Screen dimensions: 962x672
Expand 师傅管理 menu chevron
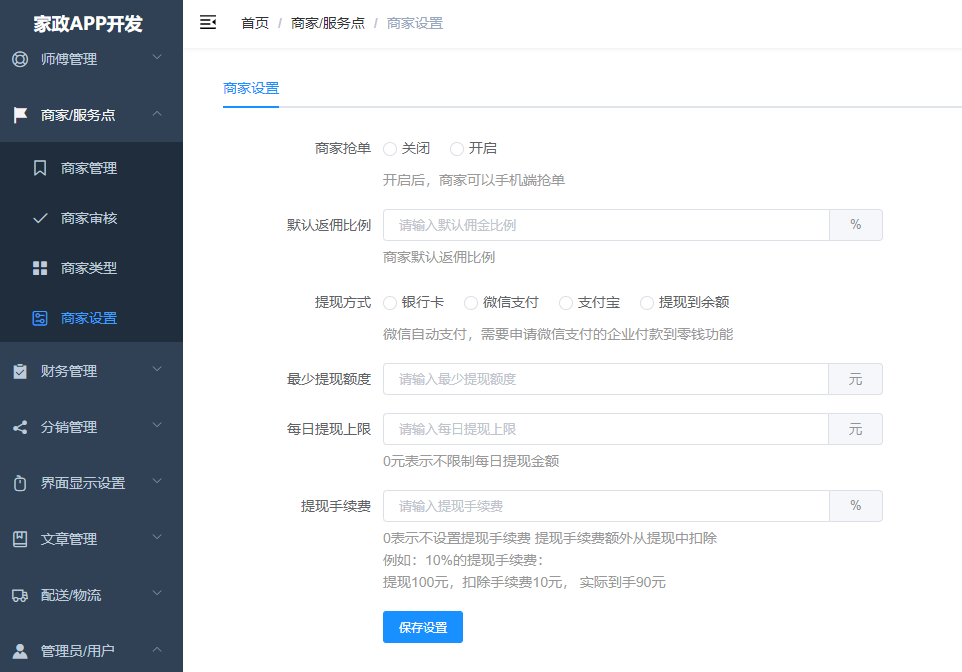157,57
